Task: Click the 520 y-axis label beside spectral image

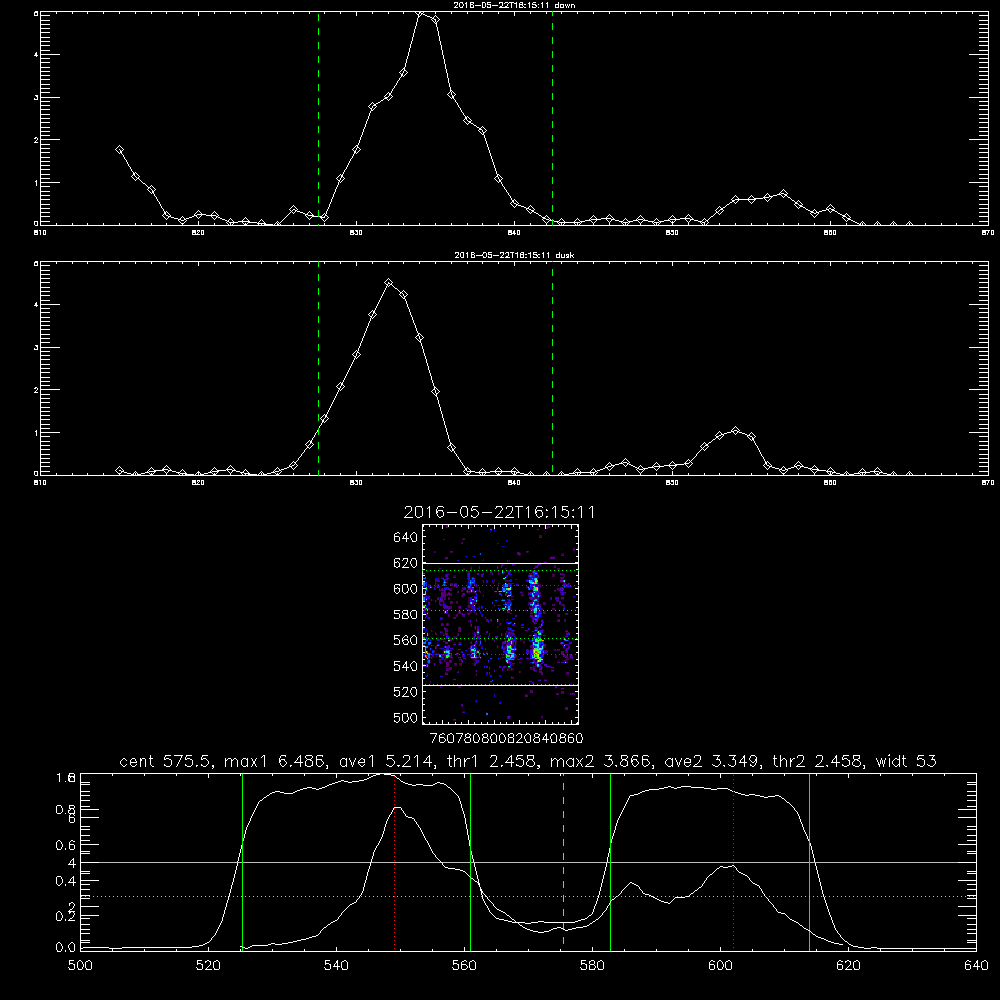Action: [x=405, y=692]
